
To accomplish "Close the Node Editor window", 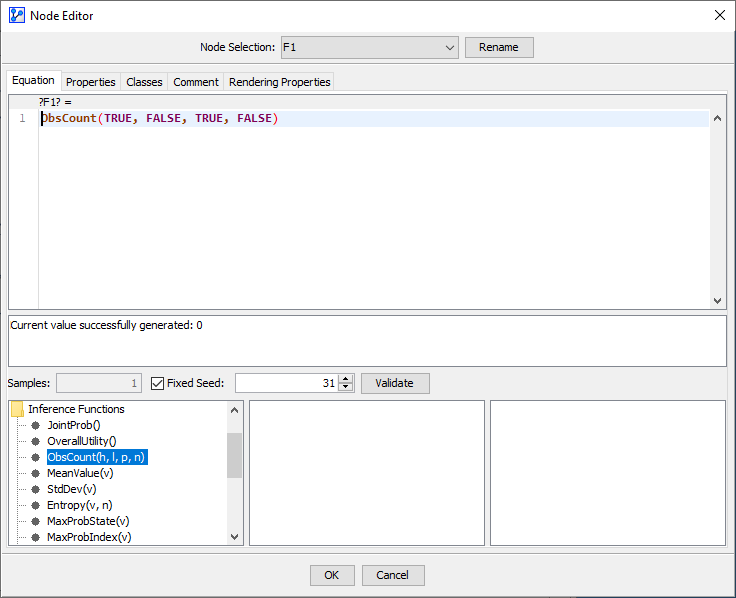I will [720, 15].
